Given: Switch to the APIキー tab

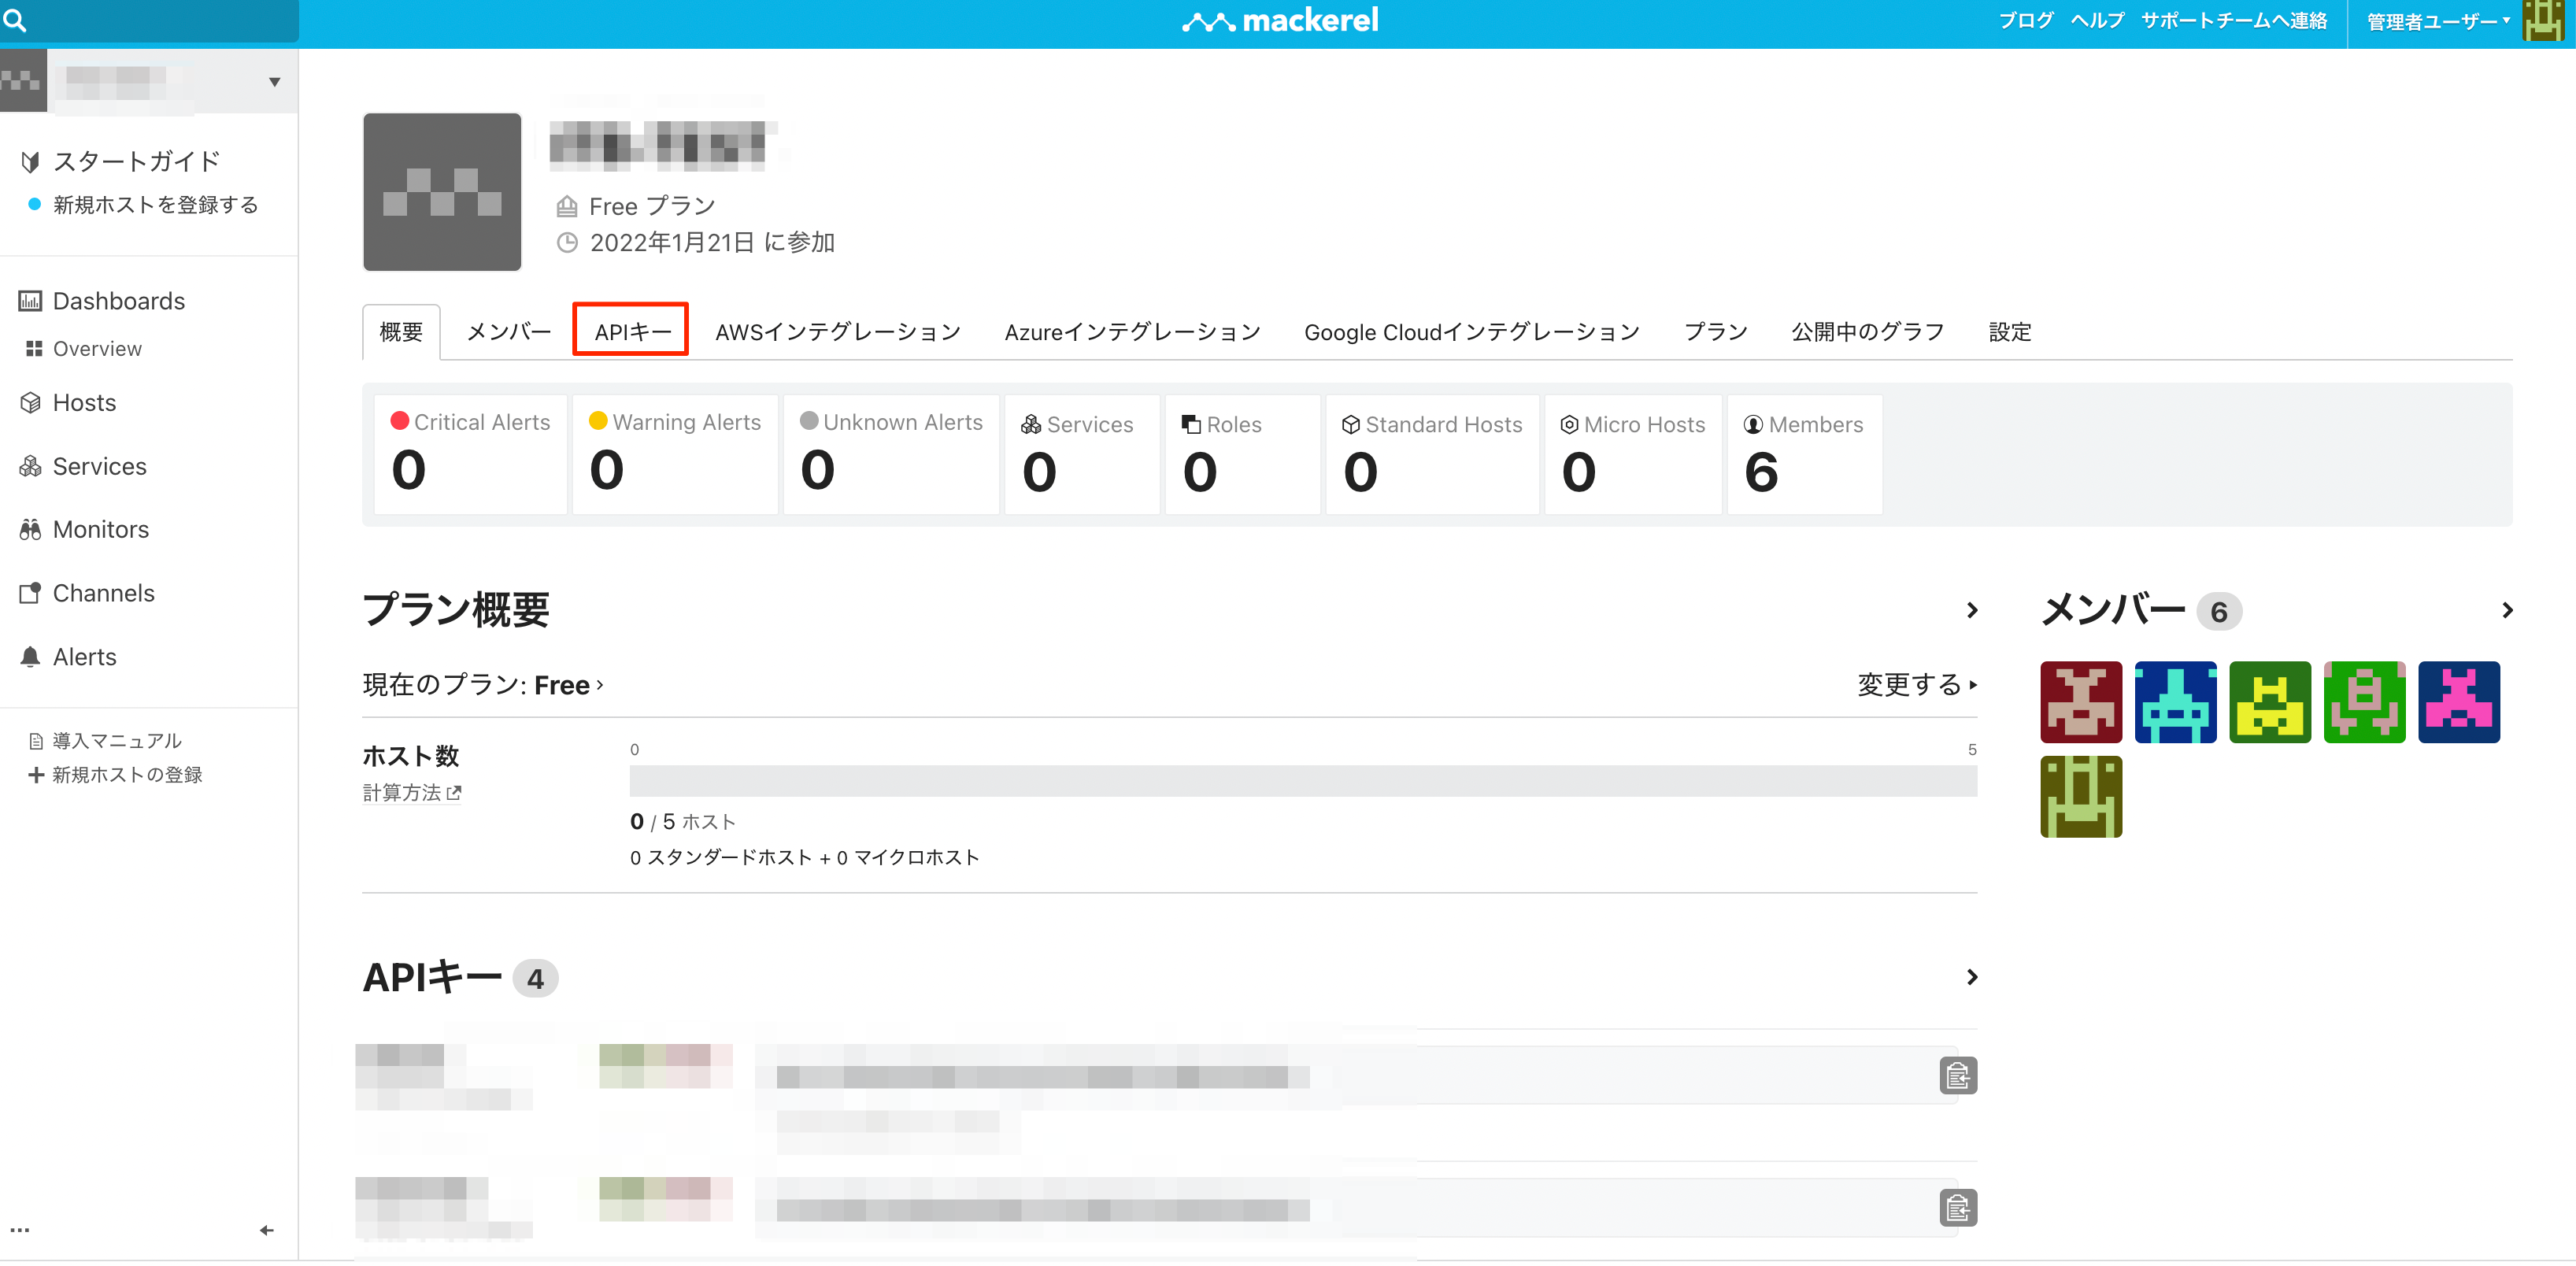Looking at the screenshot, I should 632,332.
